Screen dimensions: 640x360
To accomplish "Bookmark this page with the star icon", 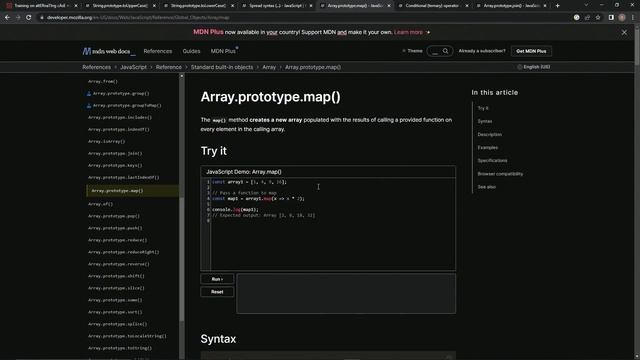I will pos(598,18).
